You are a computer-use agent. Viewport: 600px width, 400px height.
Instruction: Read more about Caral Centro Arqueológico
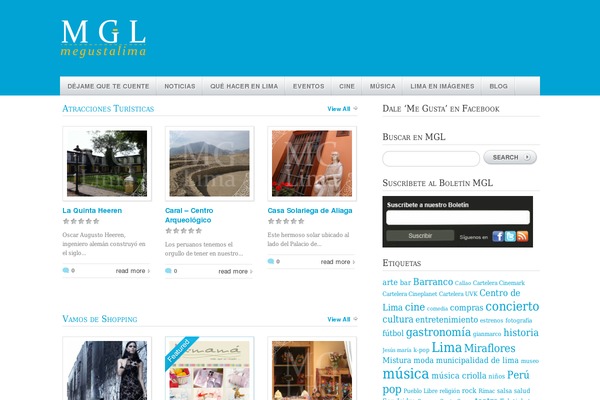(235, 271)
